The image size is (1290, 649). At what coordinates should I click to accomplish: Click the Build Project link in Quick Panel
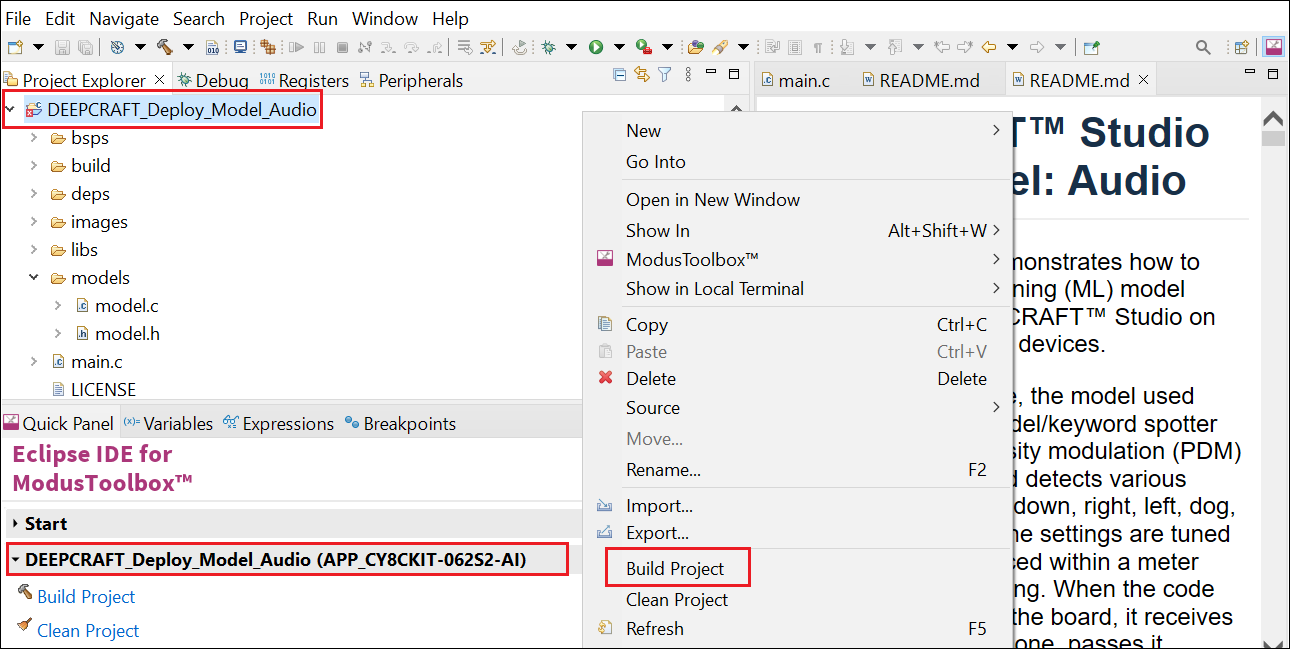[86, 597]
